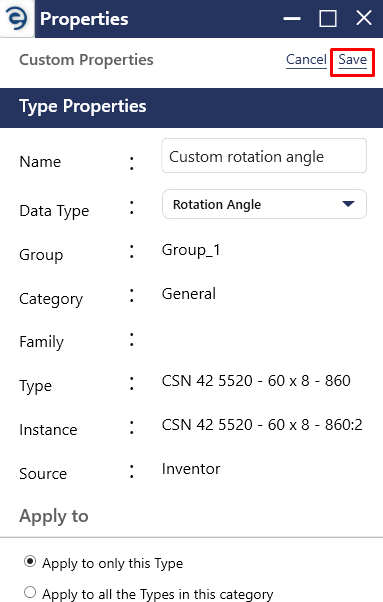
Task: Click the app logo icon in title bar
Action: coord(17,18)
